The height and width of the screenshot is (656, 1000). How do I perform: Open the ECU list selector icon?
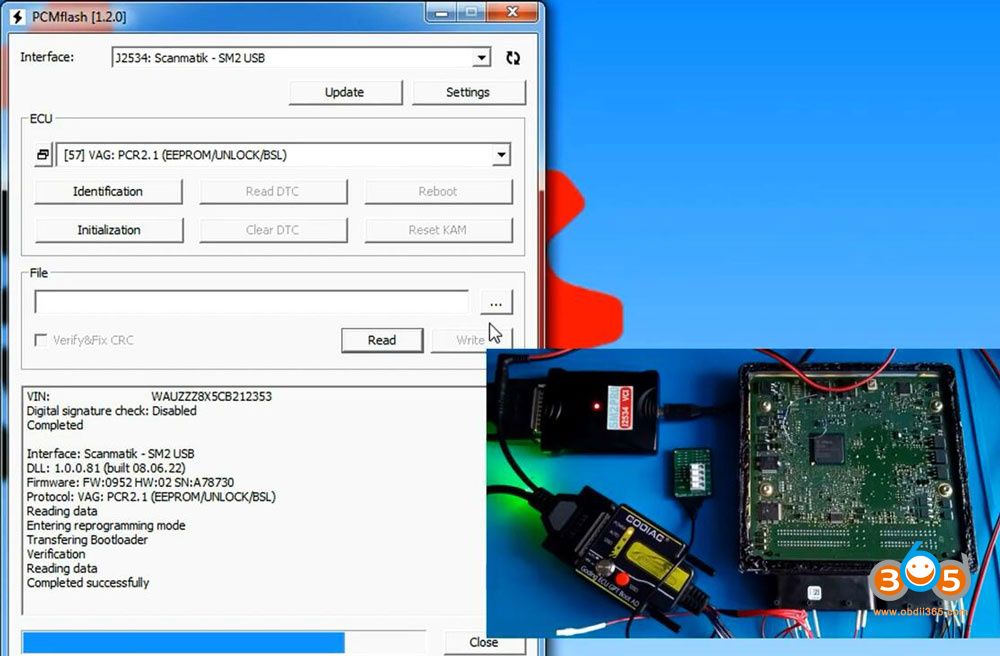tap(43, 155)
